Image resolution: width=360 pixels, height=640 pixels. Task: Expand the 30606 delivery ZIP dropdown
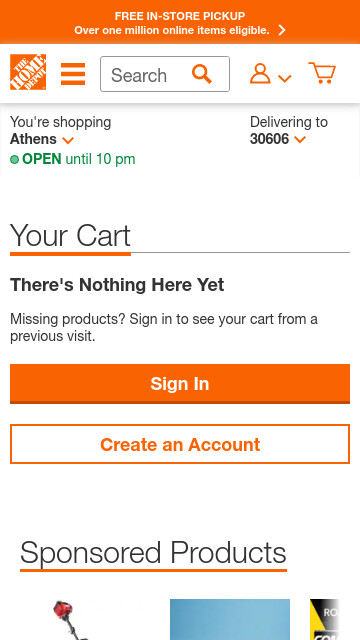pyautogui.click(x=278, y=139)
